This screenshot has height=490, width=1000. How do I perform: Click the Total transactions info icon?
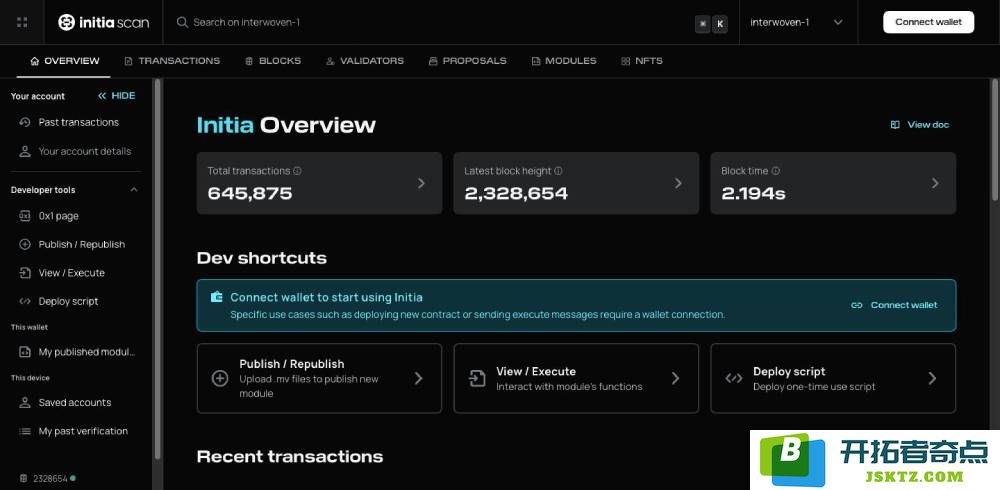click(x=297, y=171)
